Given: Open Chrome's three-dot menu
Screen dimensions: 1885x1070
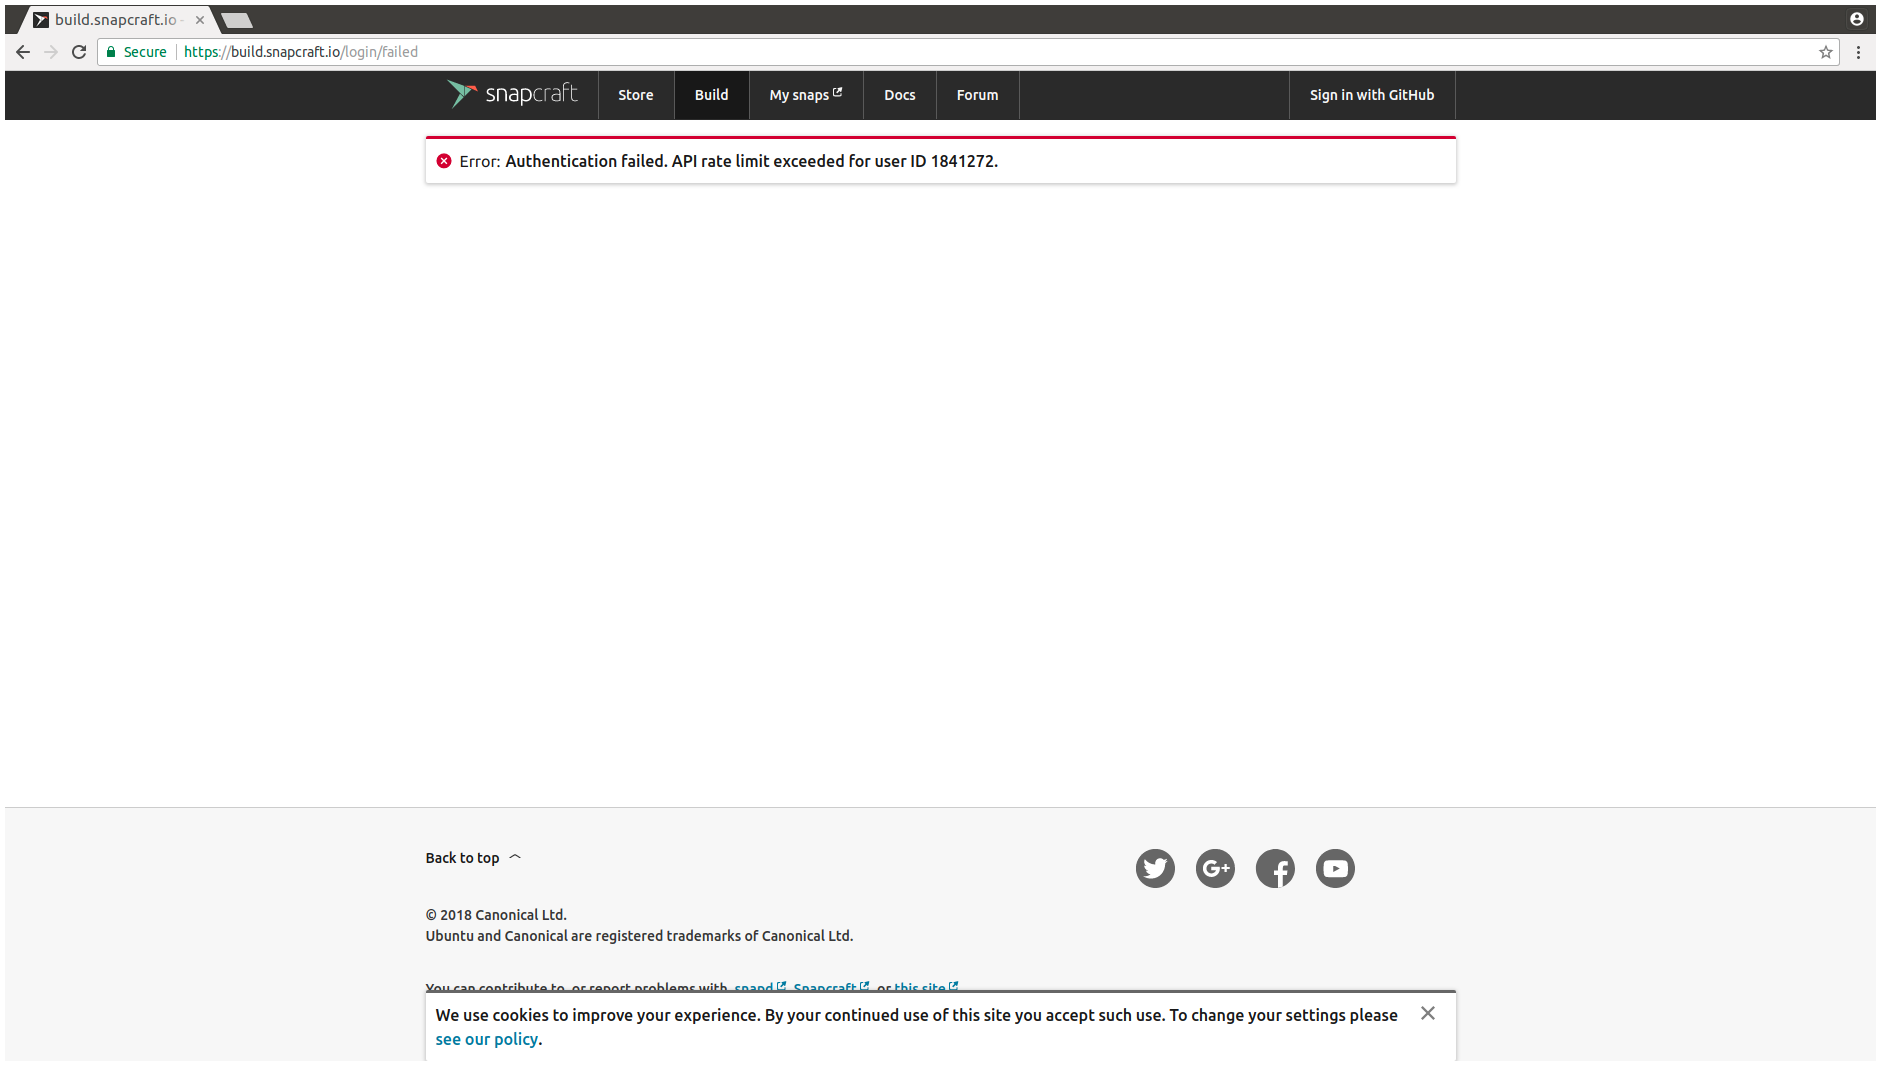Looking at the screenshot, I should (x=1859, y=52).
